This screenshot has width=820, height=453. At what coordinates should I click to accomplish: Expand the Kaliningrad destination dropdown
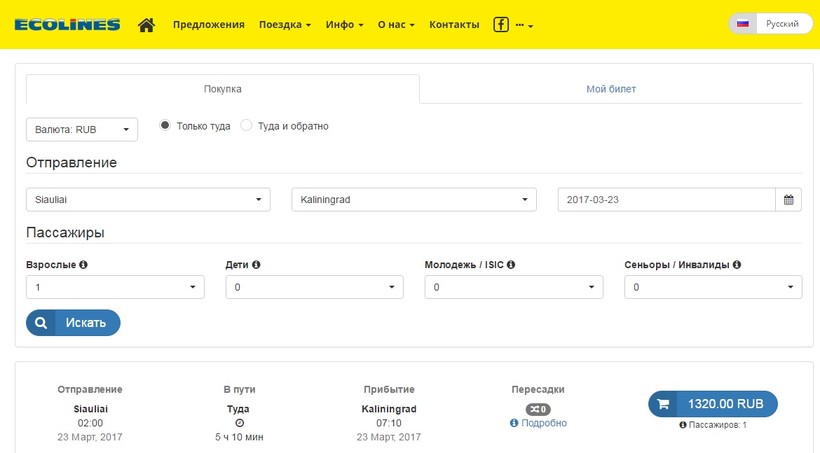click(413, 200)
